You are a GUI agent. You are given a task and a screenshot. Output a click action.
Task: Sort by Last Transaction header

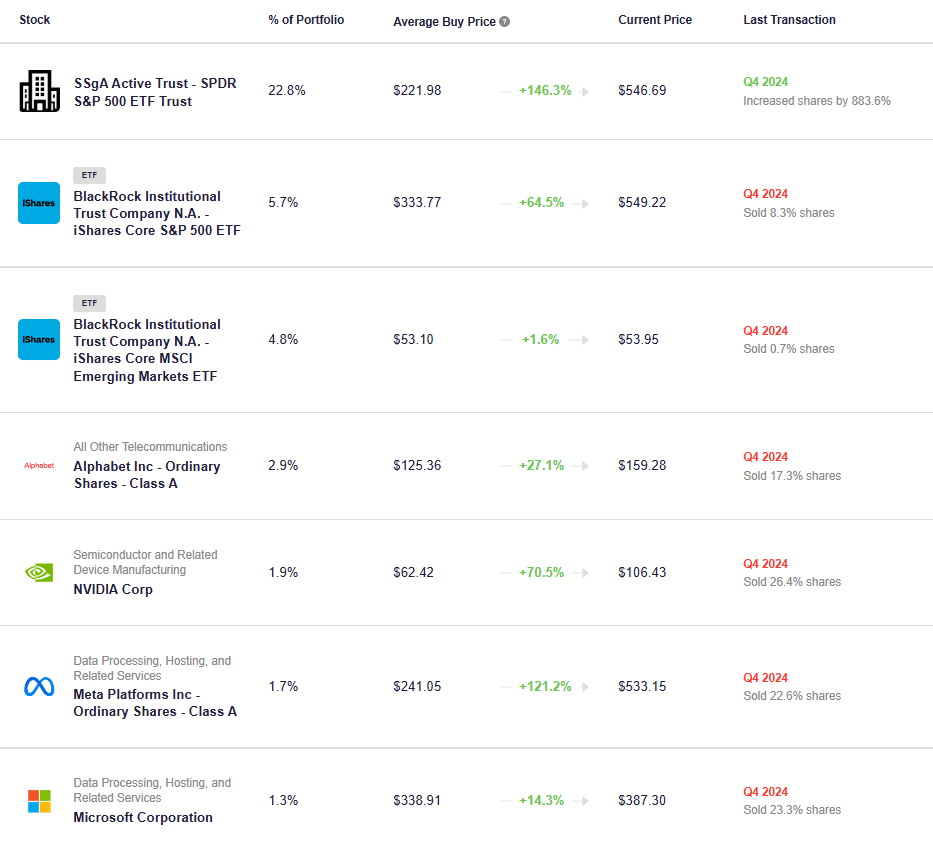click(x=789, y=20)
